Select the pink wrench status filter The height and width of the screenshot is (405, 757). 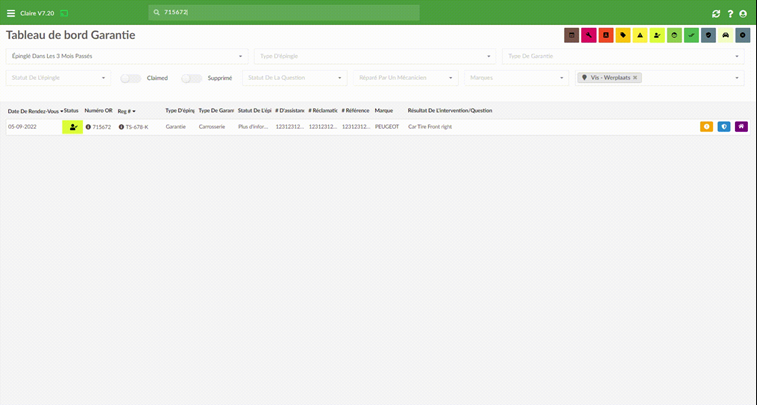(x=589, y=35)
